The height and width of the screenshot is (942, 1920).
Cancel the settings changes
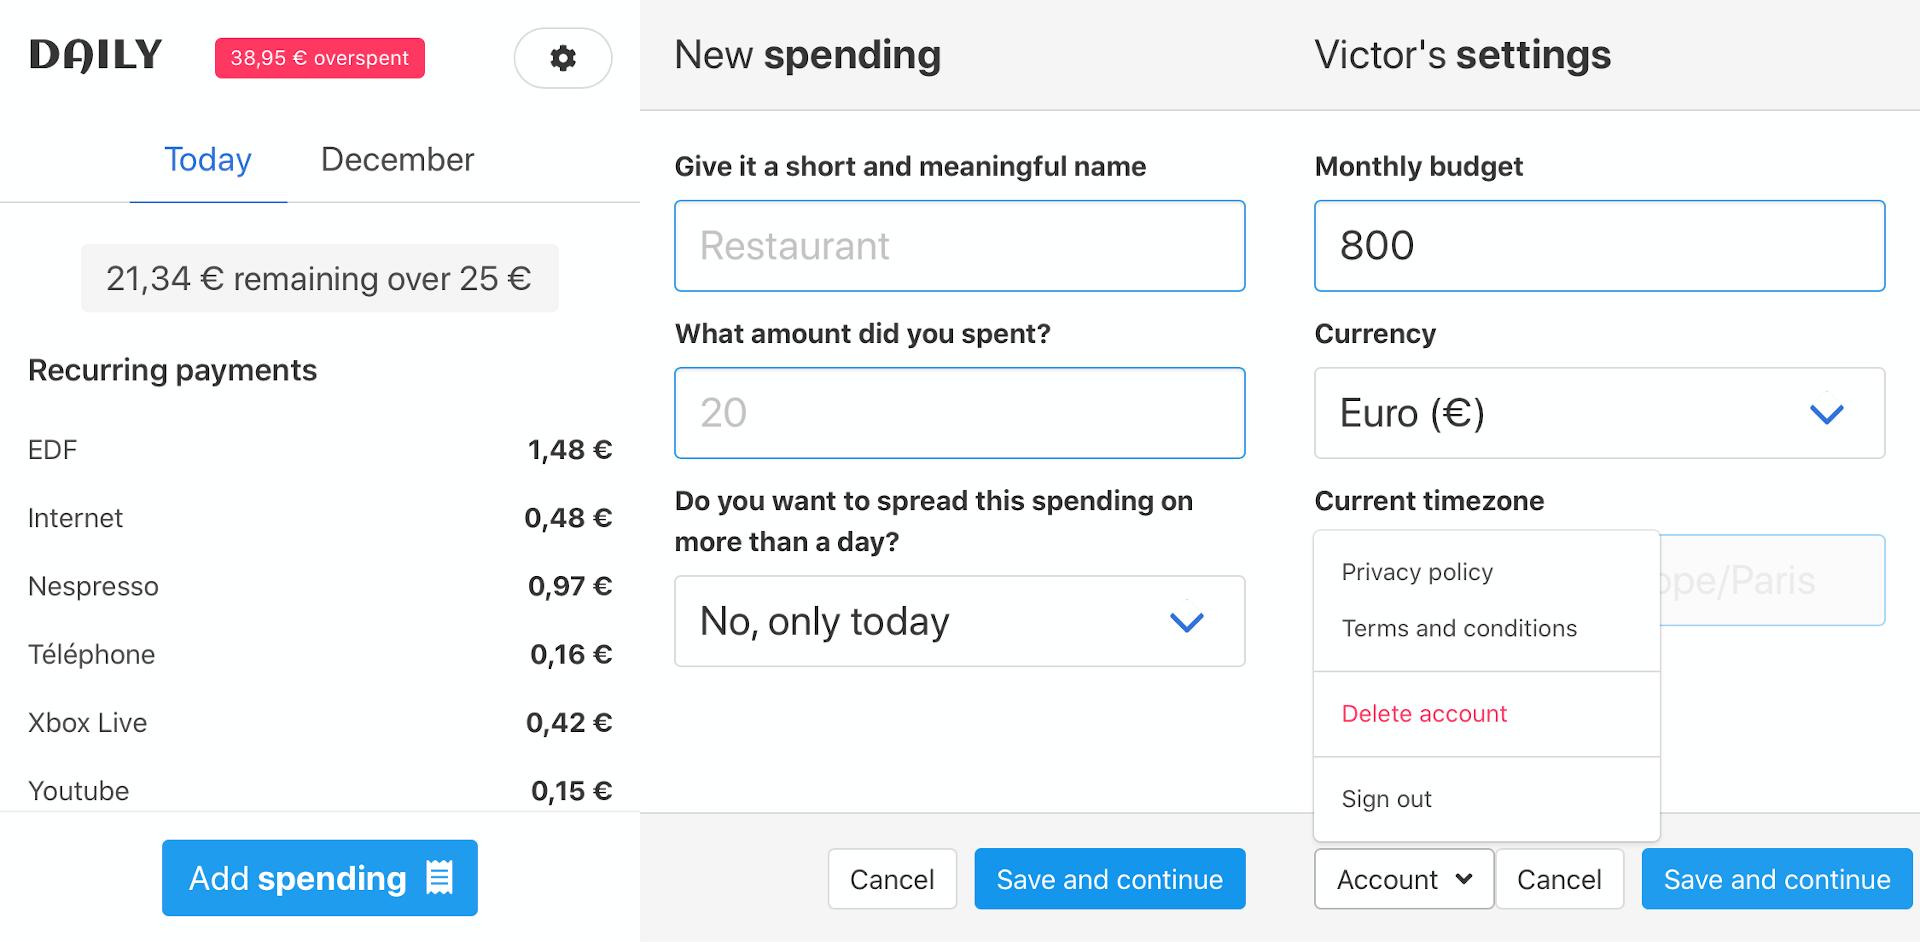(1559, 879)
